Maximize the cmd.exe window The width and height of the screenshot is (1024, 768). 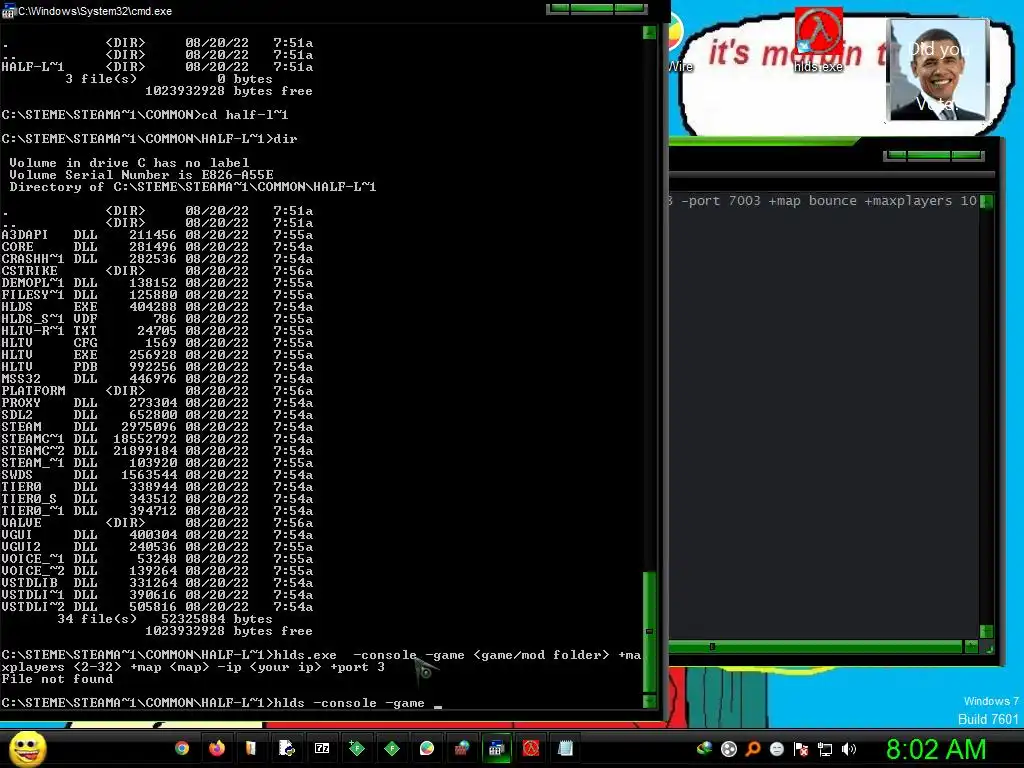(x=592, y=8)
